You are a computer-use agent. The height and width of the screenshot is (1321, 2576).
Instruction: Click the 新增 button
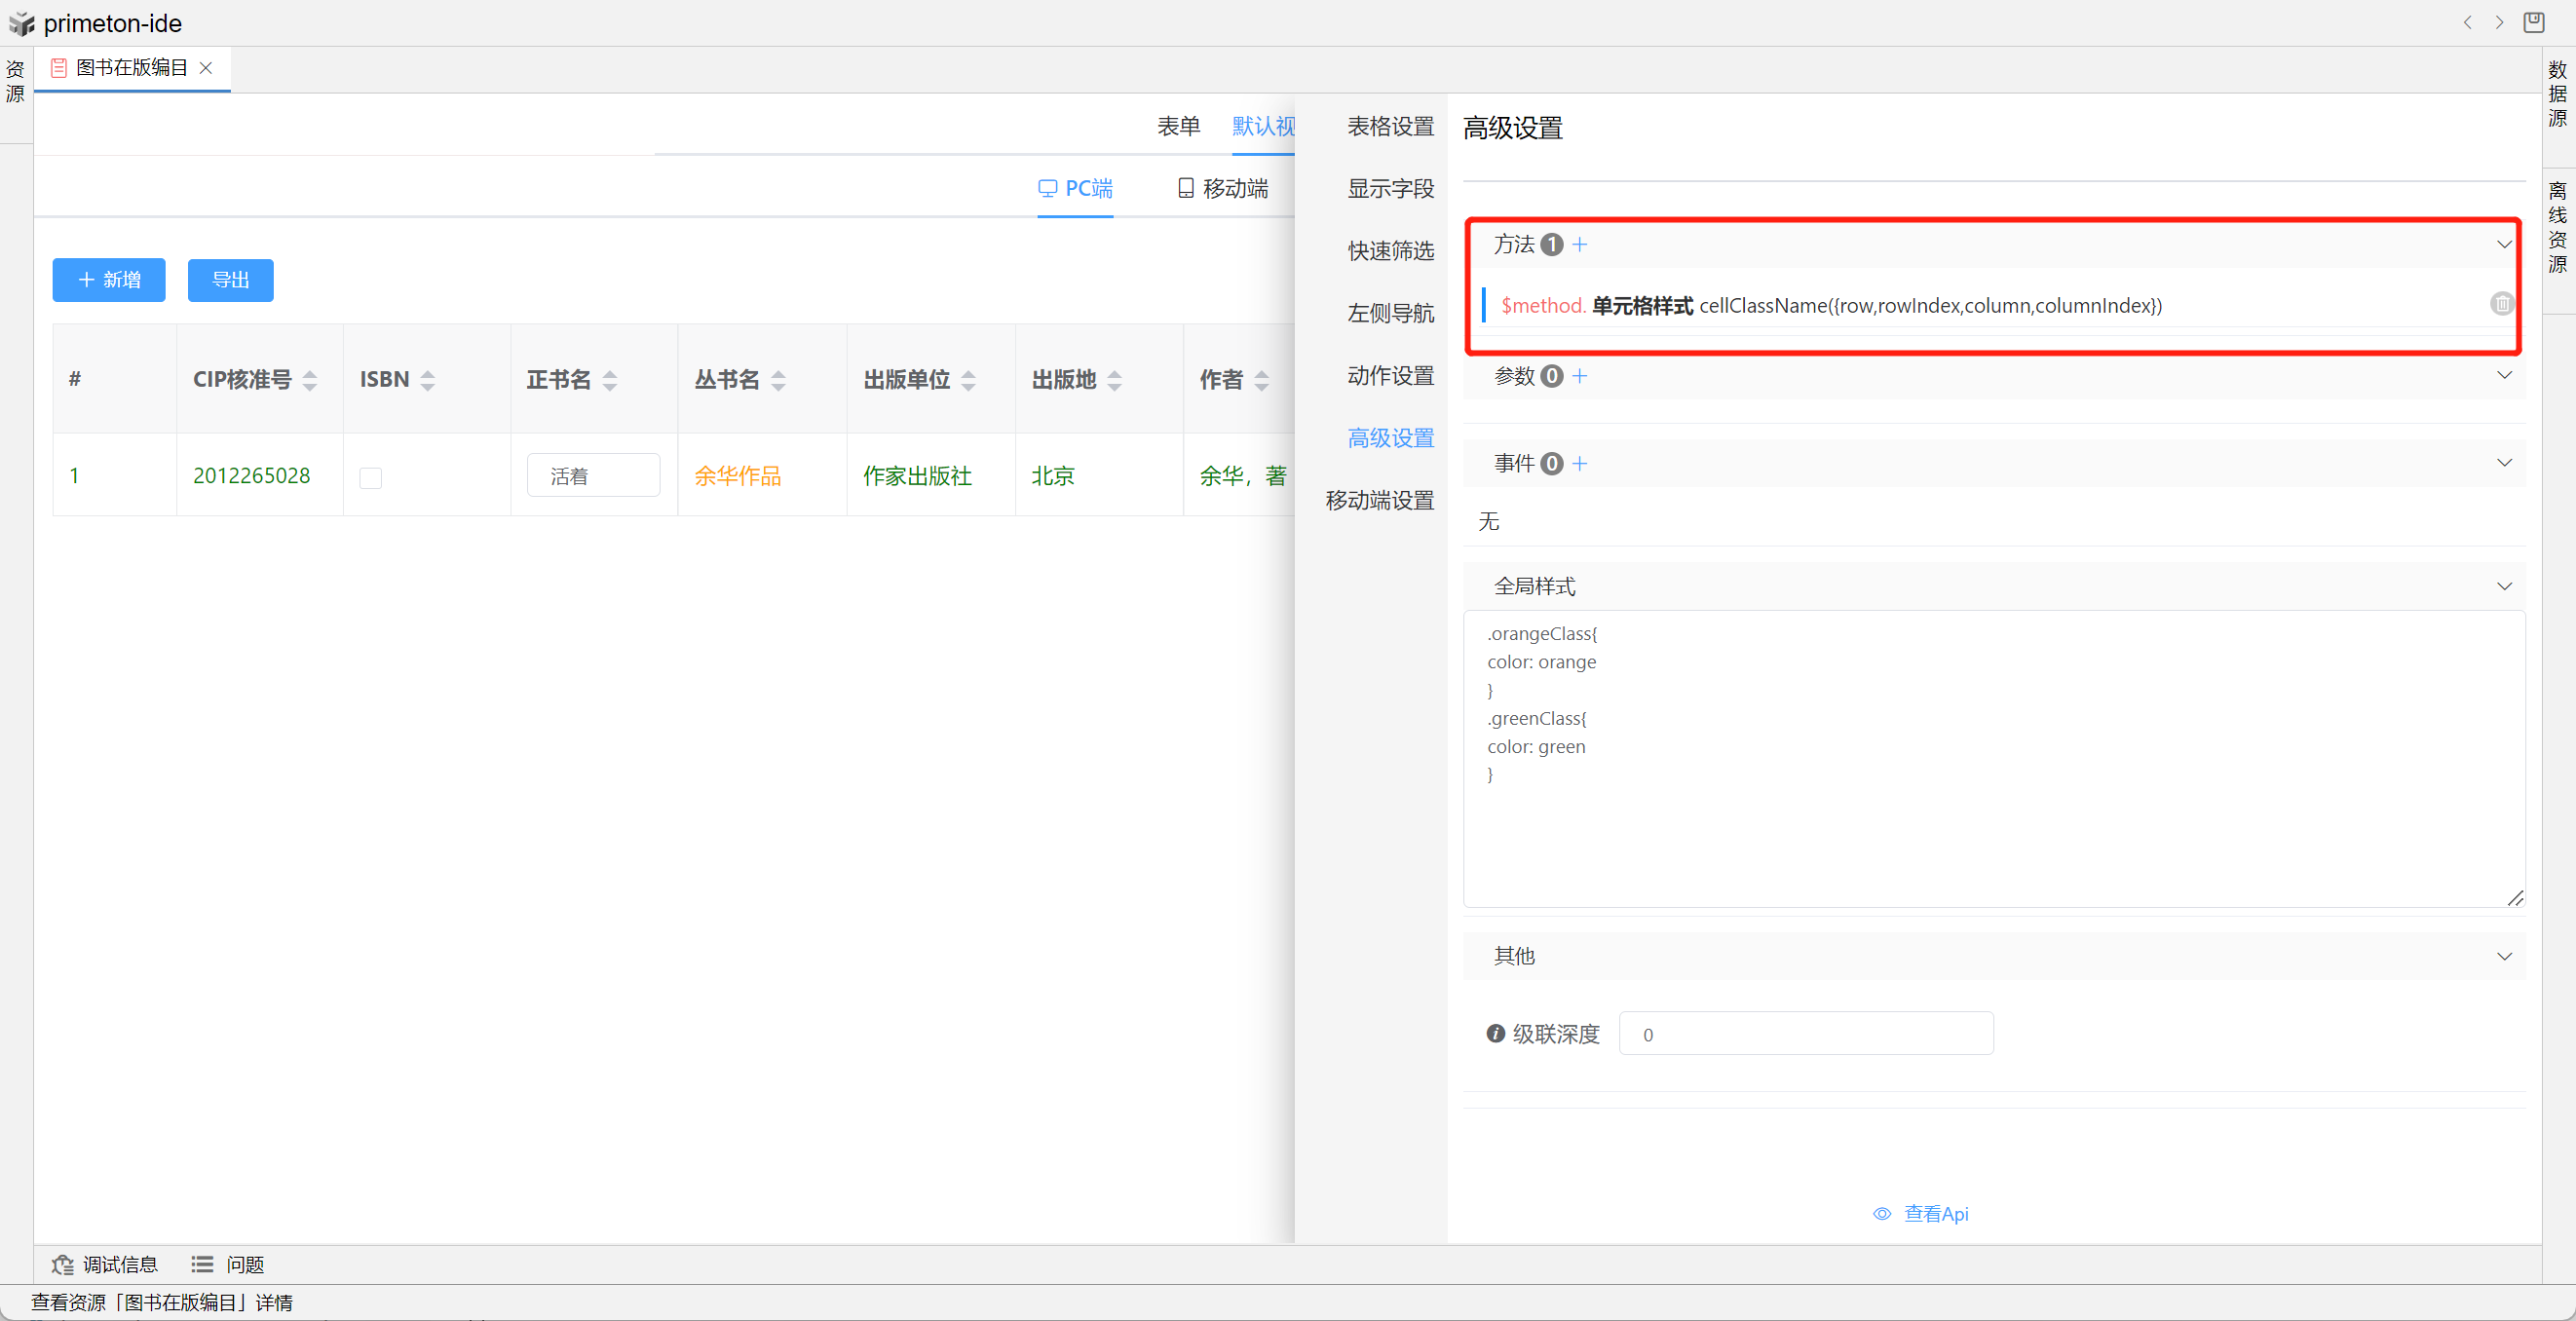[109, 280]
